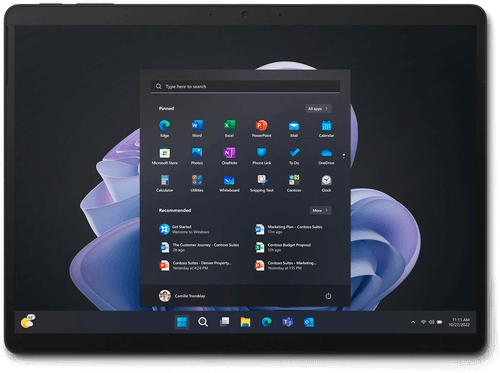The width and height of the screenshot is (500, 373).
Task: Open Outlook from the taskbar
Action: click(x=309, y=322)
